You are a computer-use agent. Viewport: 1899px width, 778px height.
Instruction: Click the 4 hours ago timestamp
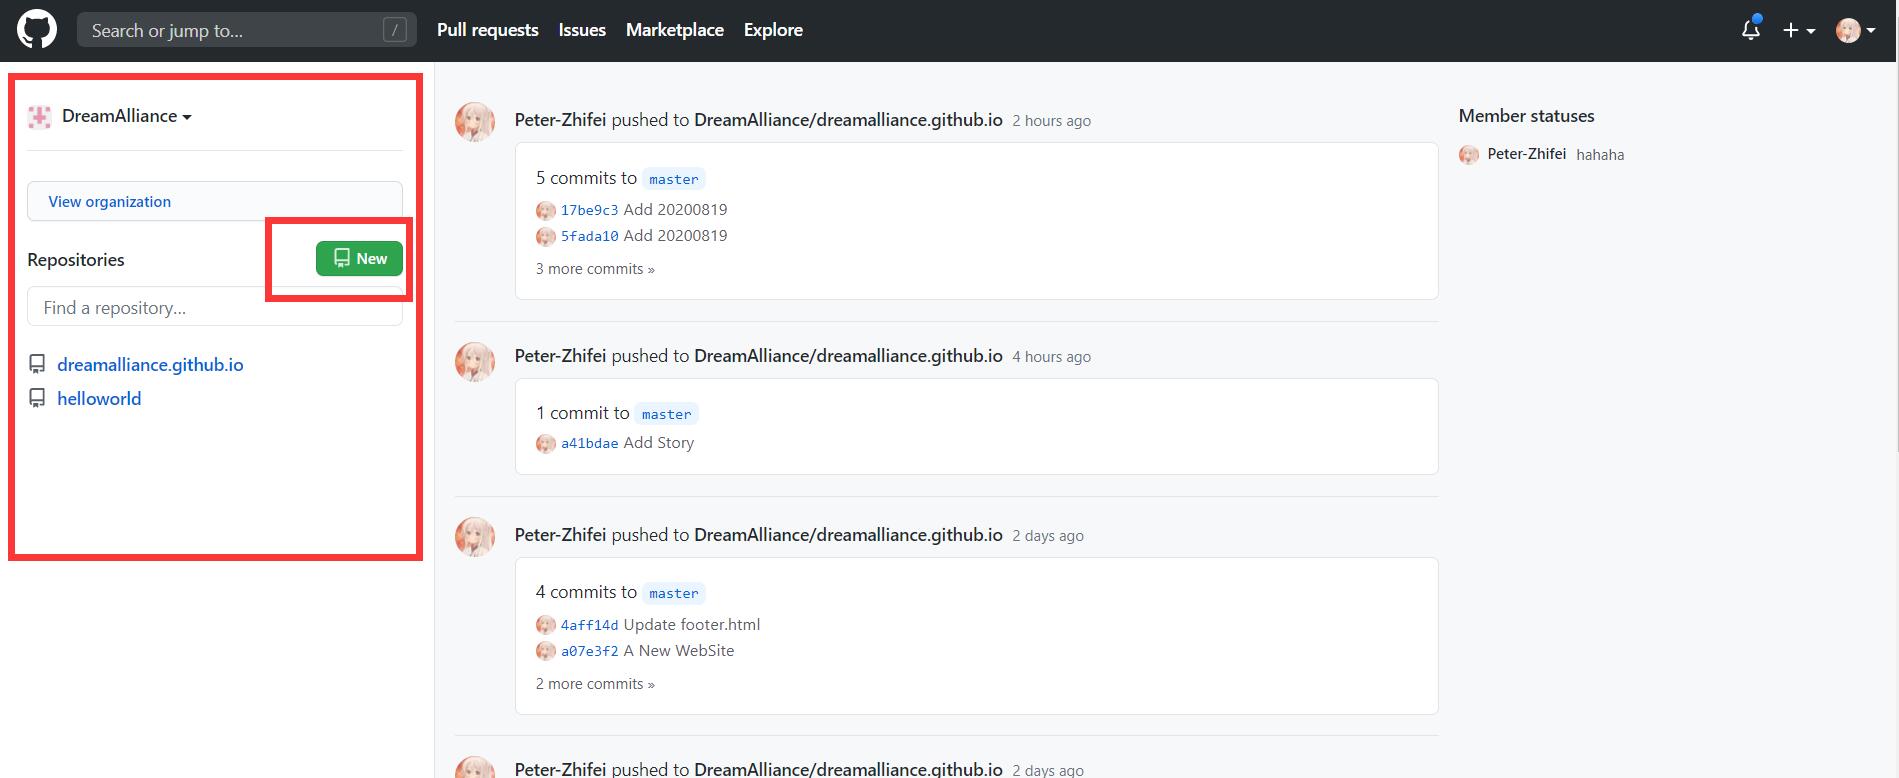coord(1051,357)
